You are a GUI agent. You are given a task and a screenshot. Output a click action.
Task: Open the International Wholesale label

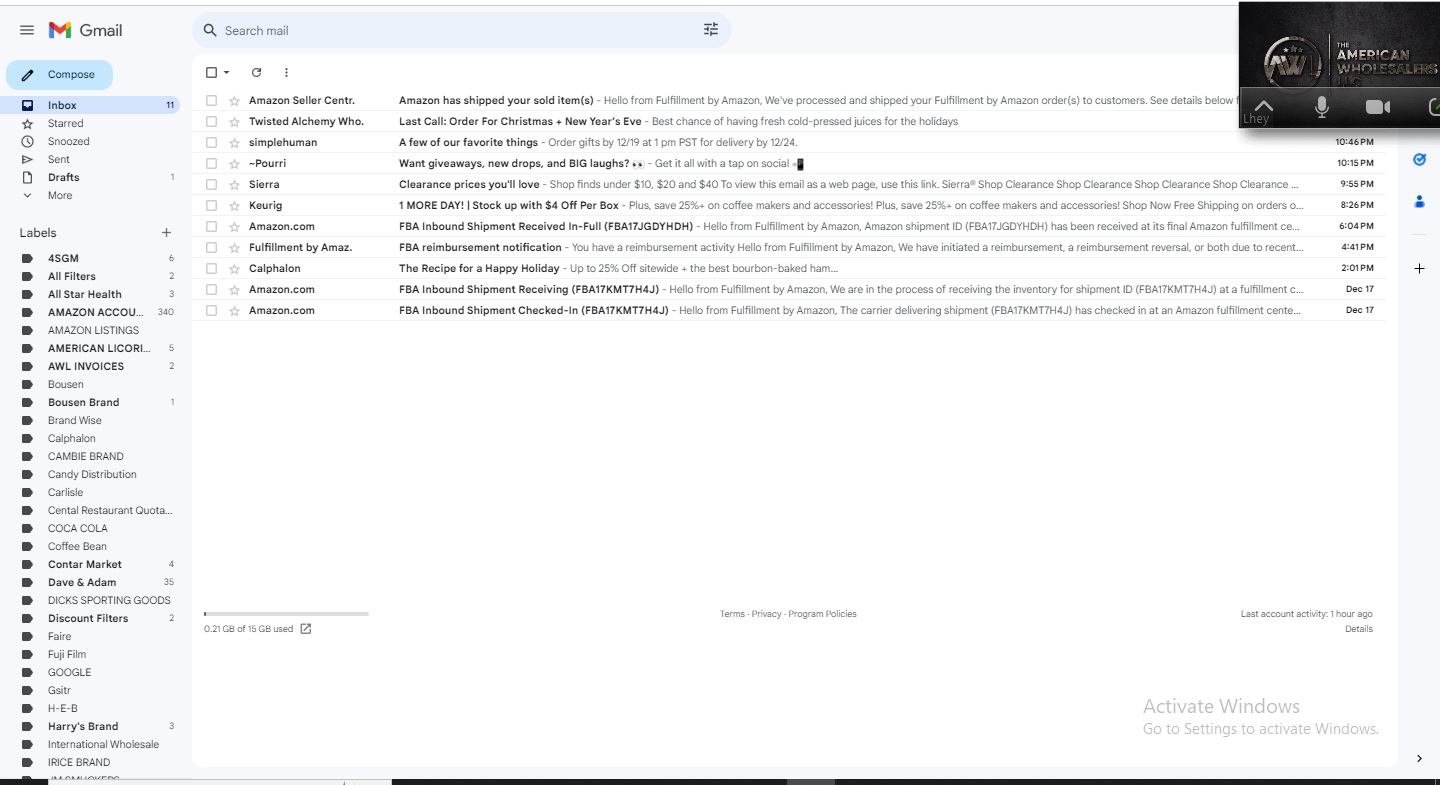103,744
